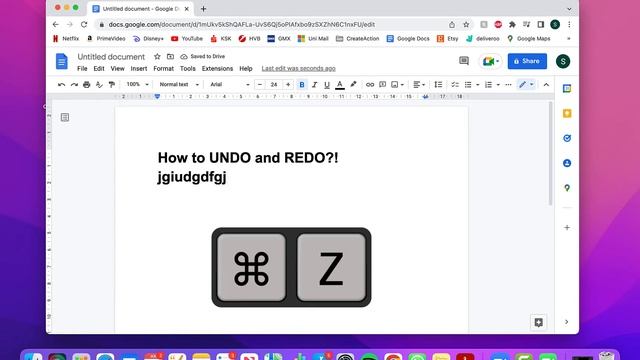Toggle Underline formatting
This screenshot has height=360, width=640.
tap(327, 84)
